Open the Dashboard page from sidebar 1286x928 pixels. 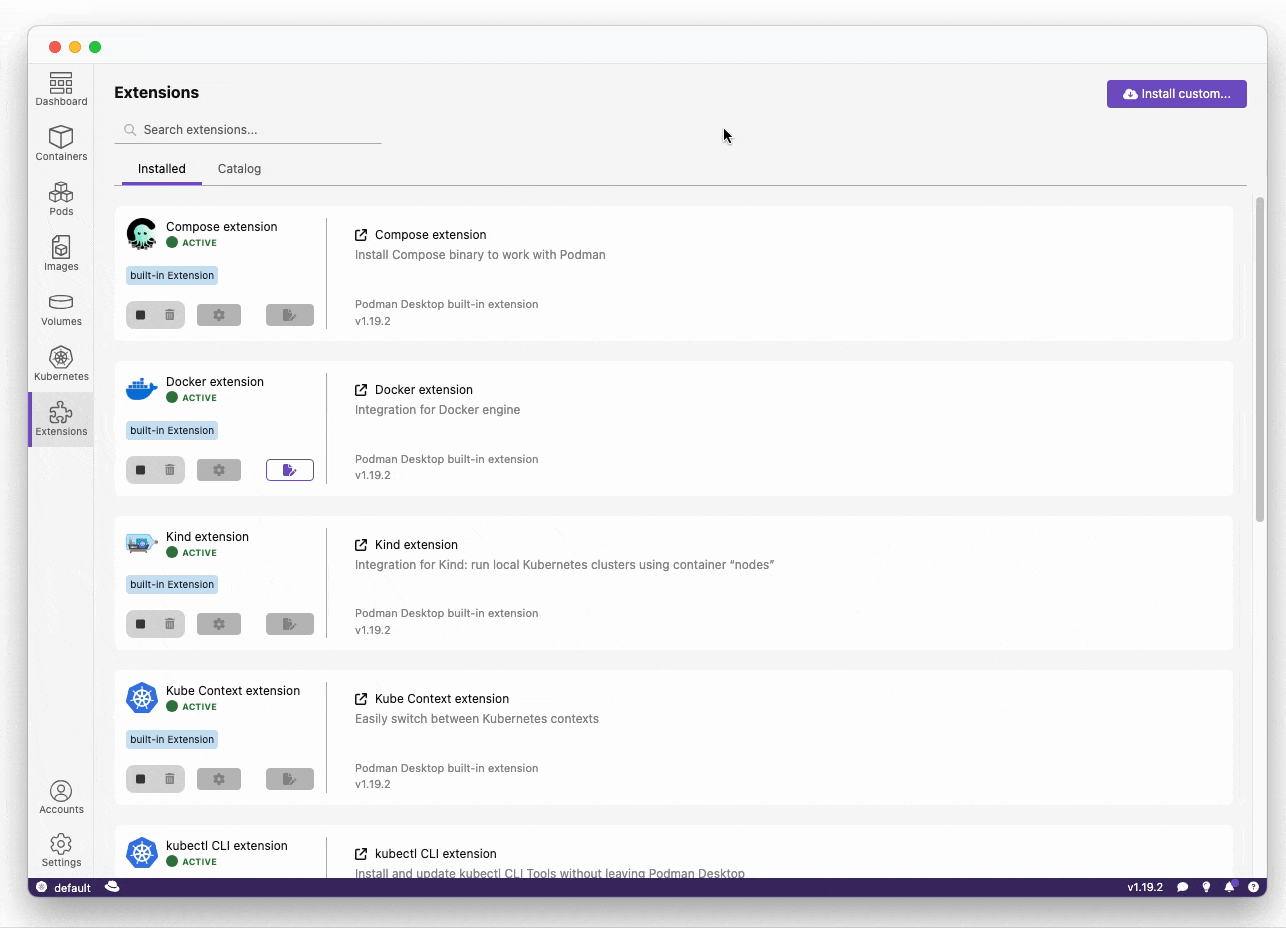pos(61,90)
